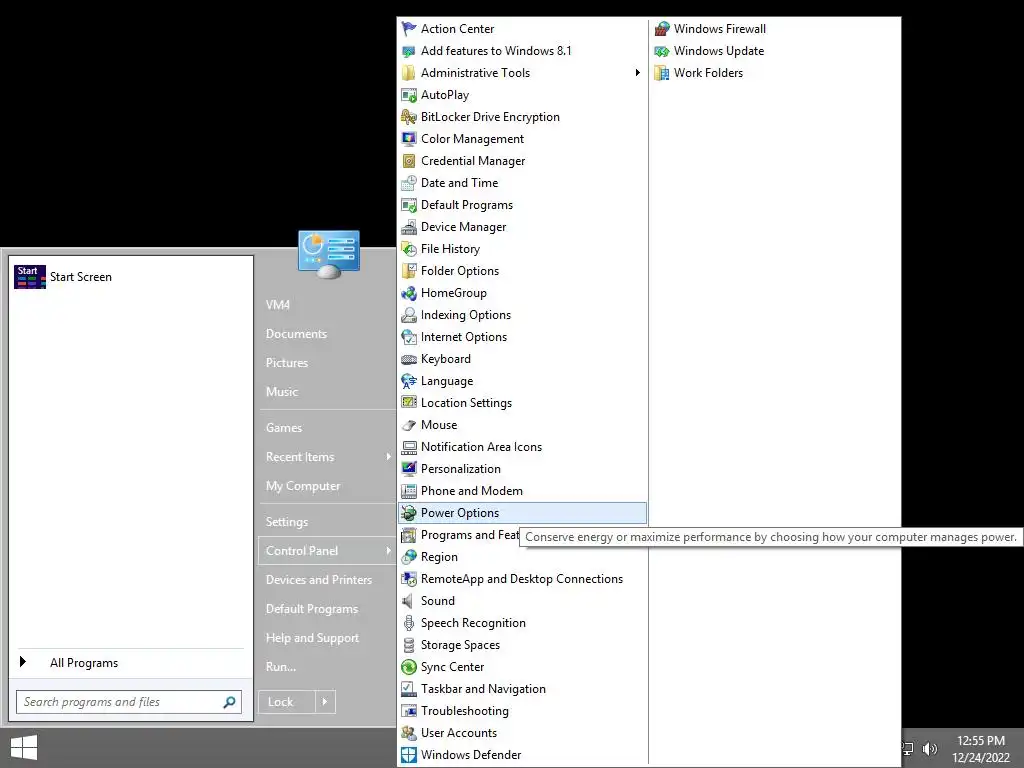Open My Computer

tap(303, 486)
